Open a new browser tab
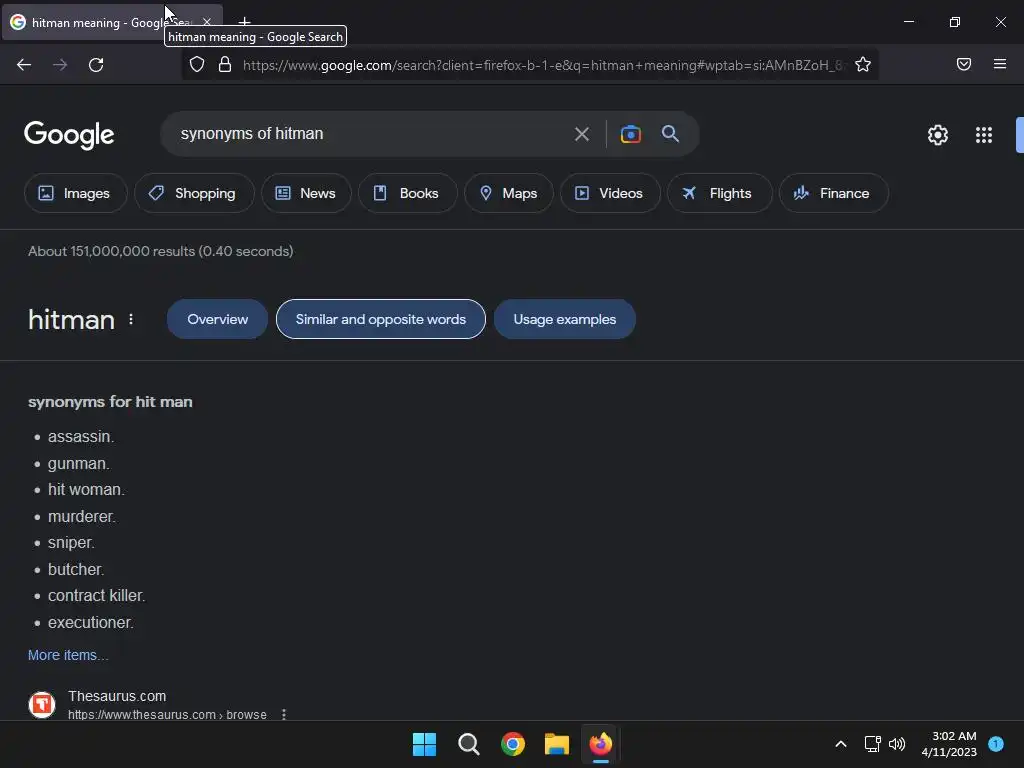This screenshot has width=1024, height=768. [244, 22]
